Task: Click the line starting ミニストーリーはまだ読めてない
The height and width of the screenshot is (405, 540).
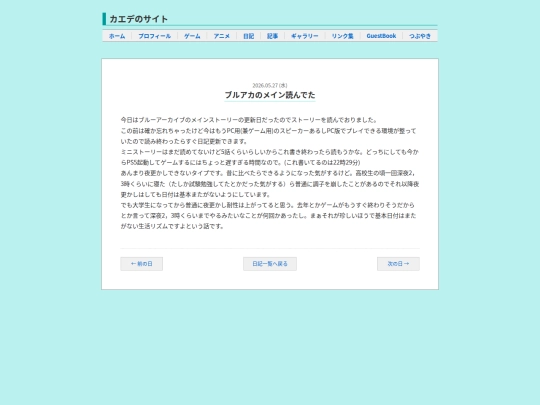Action: pos(270,152)
